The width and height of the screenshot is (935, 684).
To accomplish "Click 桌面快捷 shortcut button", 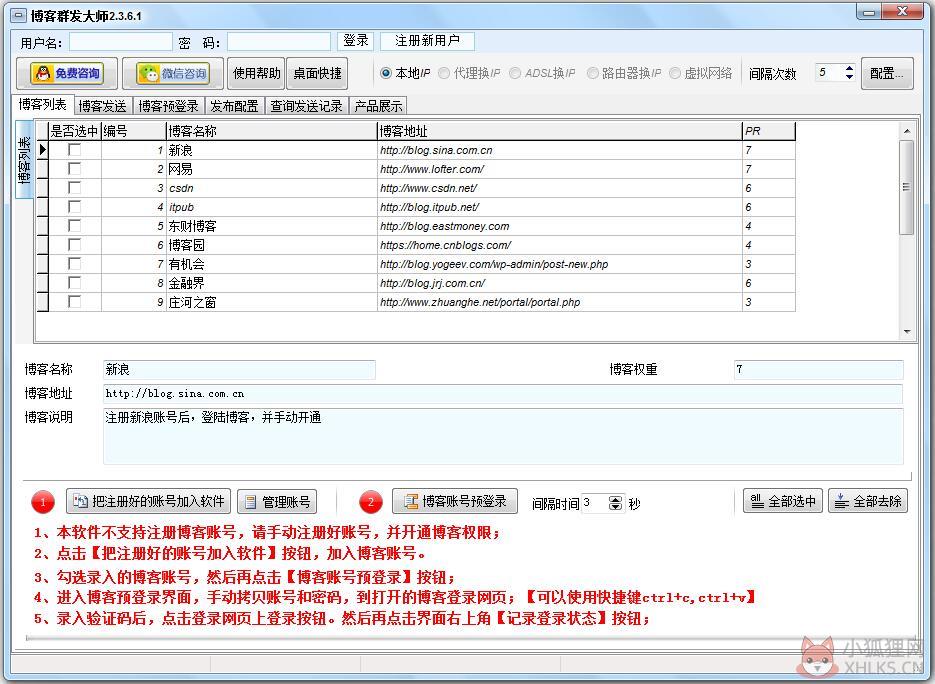I will pos(317,73).
